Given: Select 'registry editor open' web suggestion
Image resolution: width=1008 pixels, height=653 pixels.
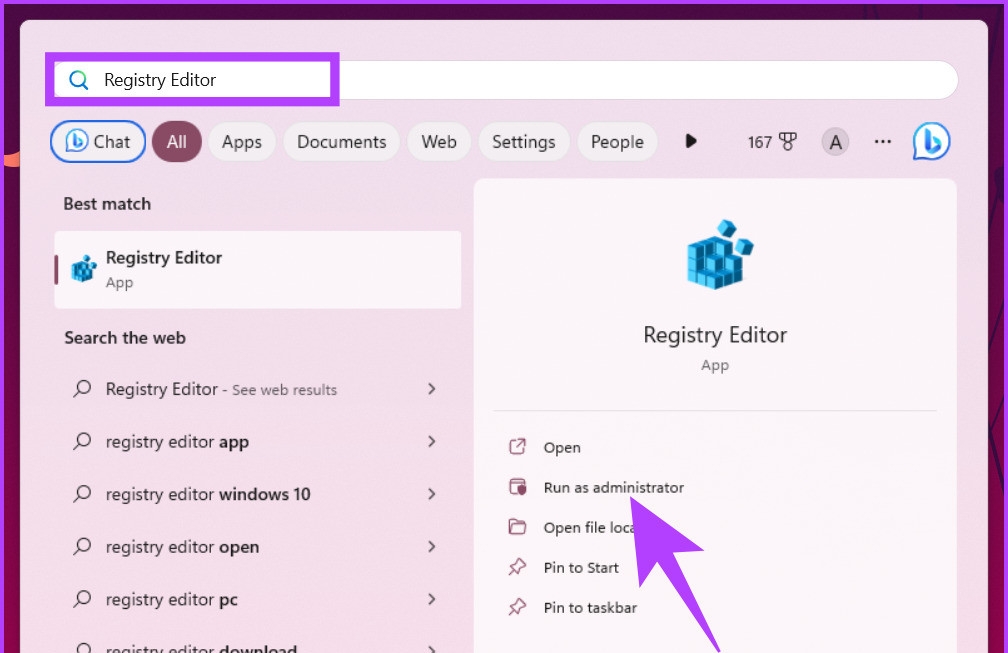Looking at the screenshot, I should click(258, 547).
